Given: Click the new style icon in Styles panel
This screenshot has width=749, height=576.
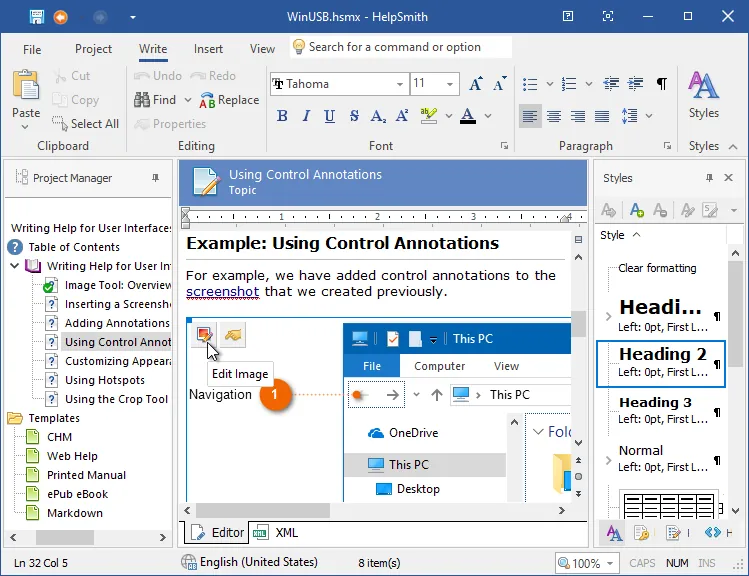Looking at the screenshot, I should (x=636, y=210).
